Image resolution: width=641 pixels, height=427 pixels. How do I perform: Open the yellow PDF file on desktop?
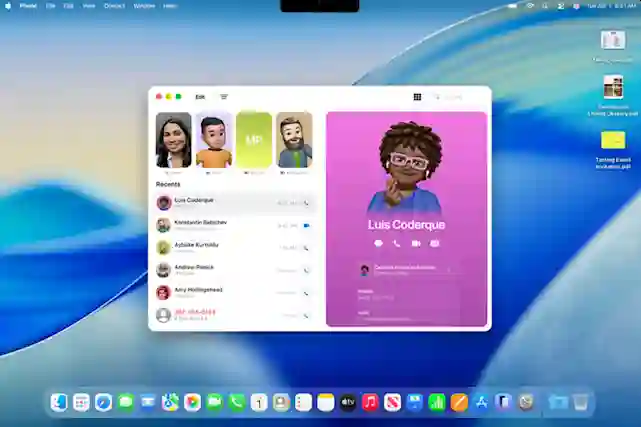pyautogui.click(x=613, y=141)
